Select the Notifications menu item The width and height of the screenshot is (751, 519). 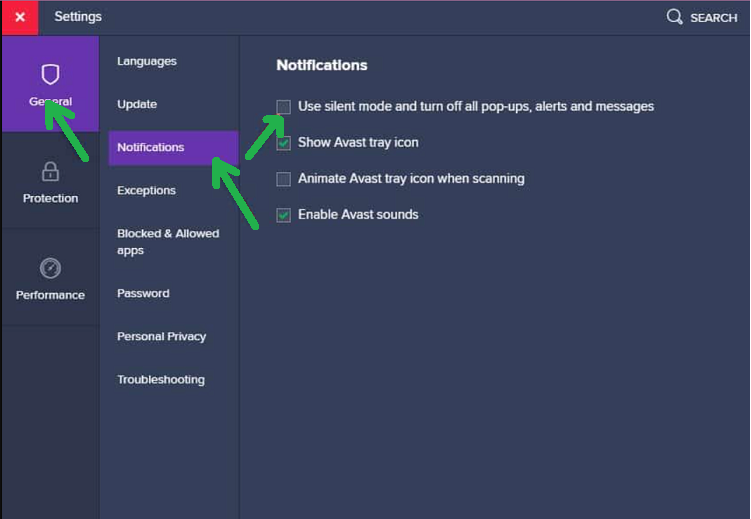[x=151, y=147]
